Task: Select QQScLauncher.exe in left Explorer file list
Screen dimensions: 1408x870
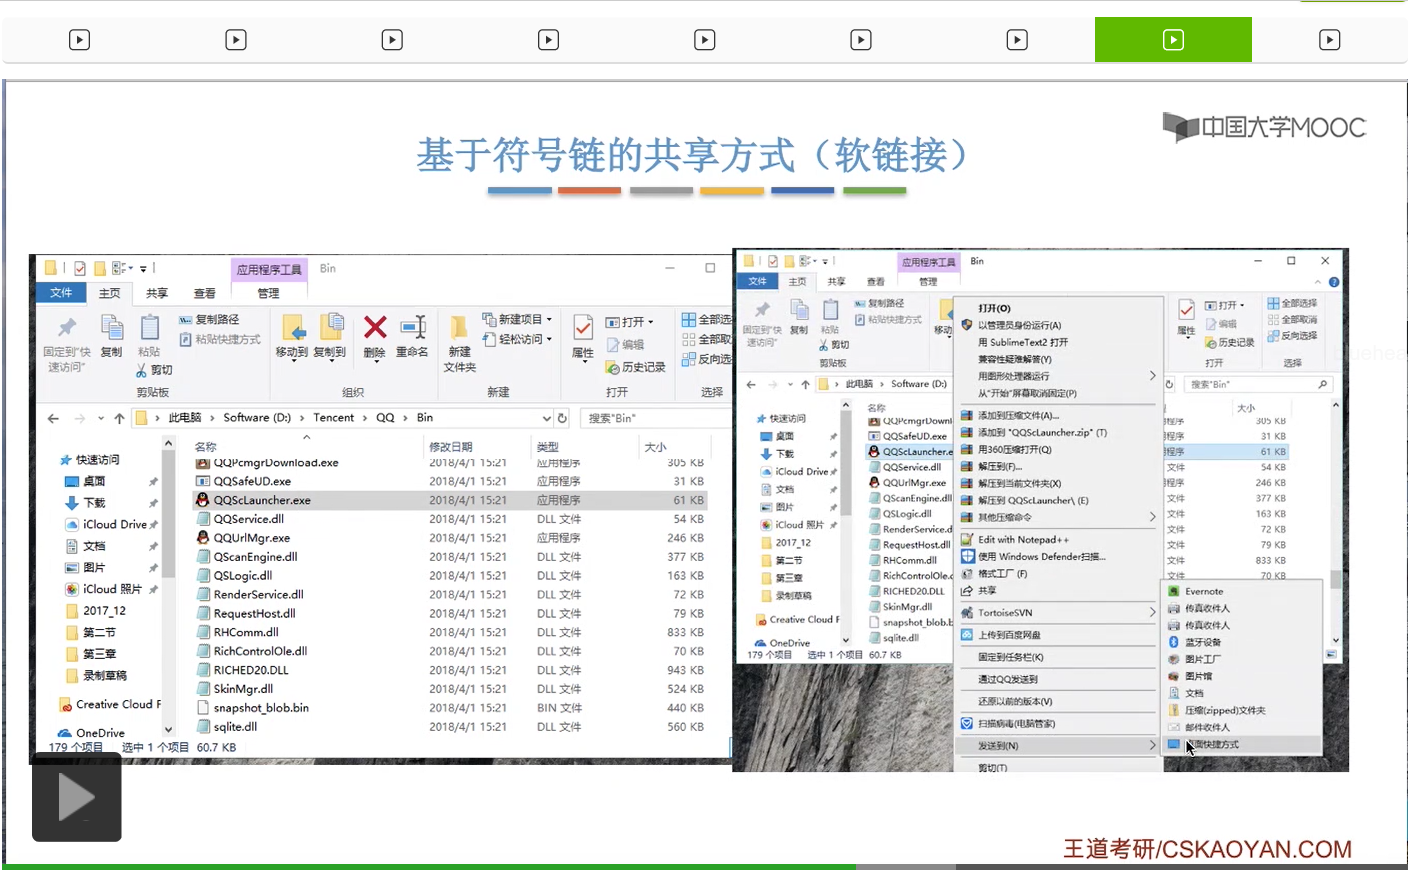Action: (451, 500)
